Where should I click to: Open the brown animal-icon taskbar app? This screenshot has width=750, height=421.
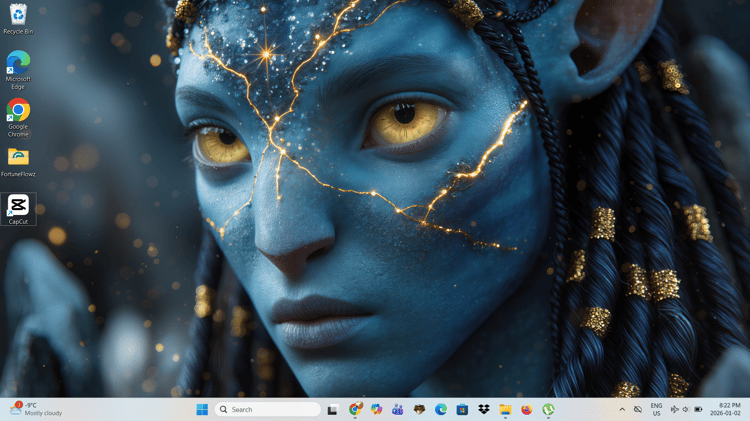(419, 410)
